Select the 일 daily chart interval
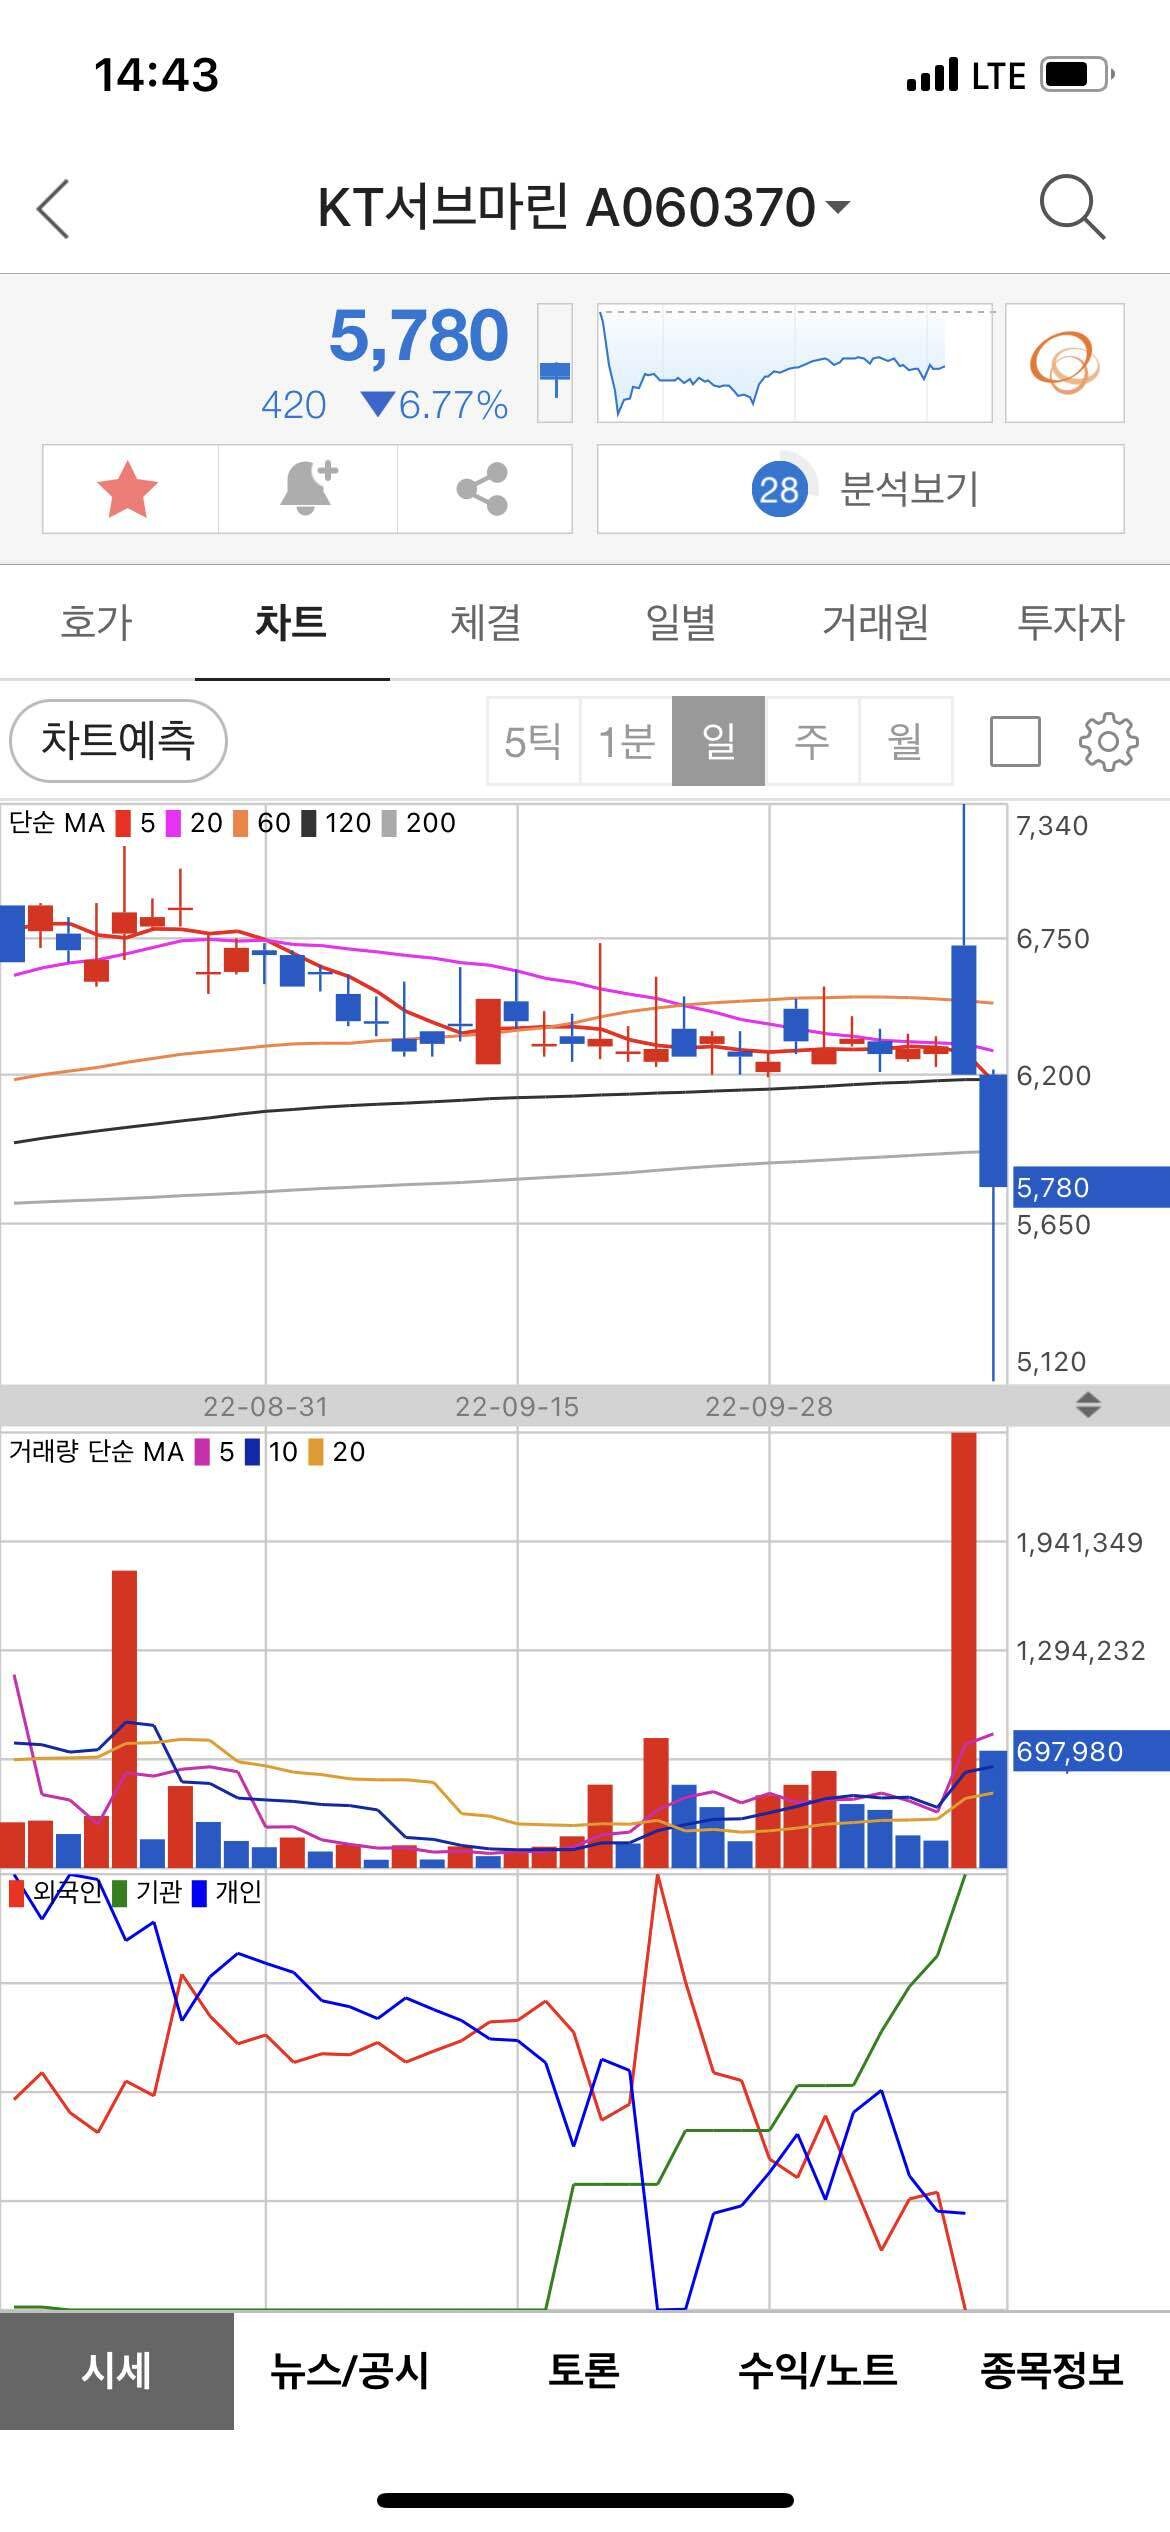The width and height of the screenshot is (1170, 2532). point(719,741)
